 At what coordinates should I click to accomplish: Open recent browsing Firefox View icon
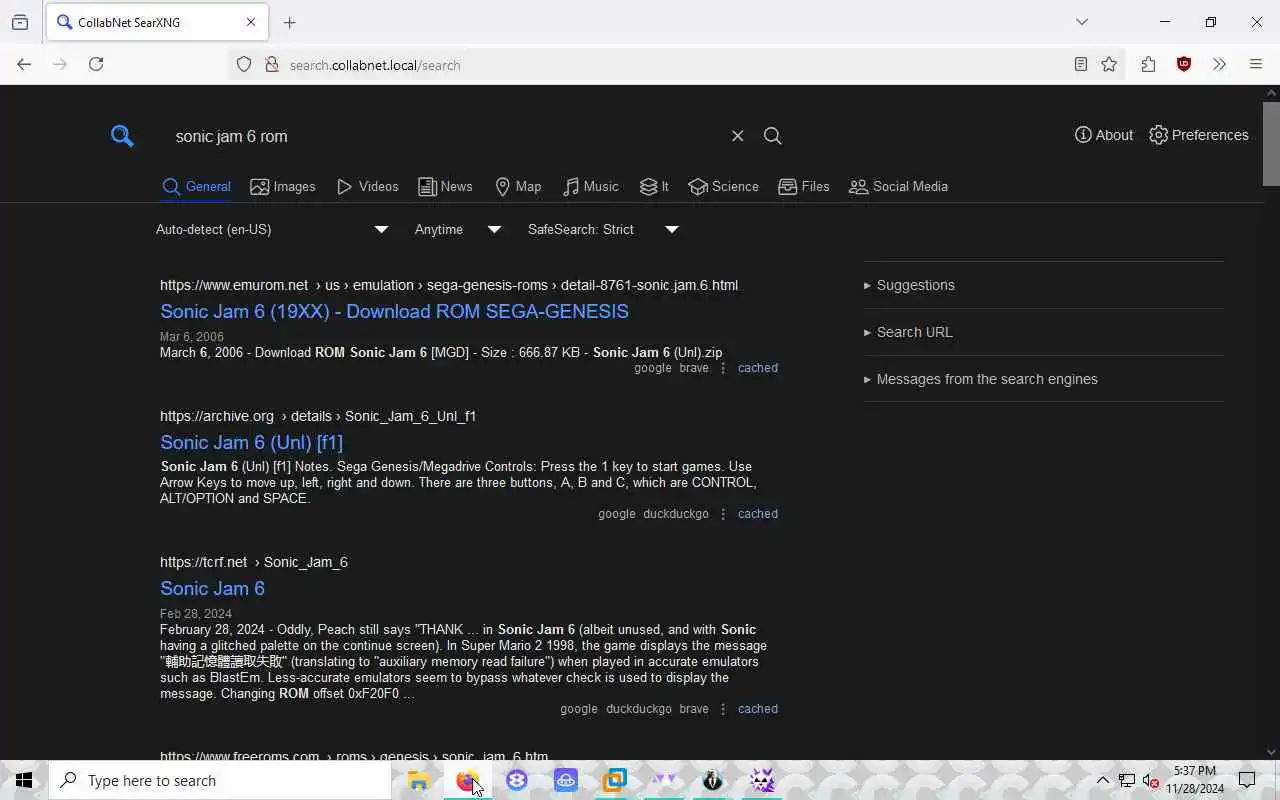(x=20, y=22)
